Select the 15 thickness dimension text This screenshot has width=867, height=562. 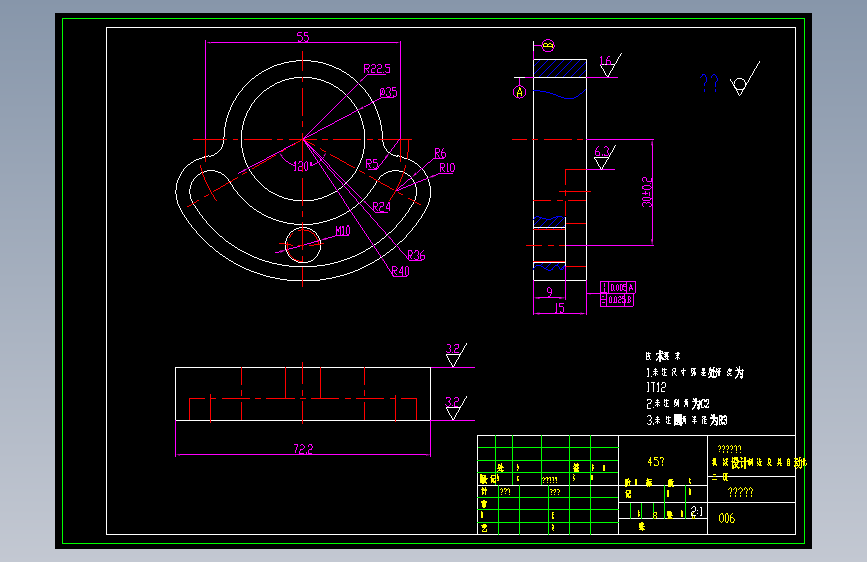(560, 308)
